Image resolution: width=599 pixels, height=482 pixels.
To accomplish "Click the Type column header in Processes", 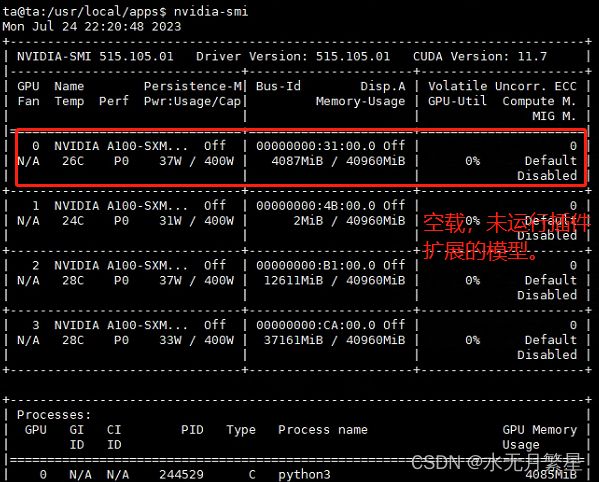I will (241, 430).
